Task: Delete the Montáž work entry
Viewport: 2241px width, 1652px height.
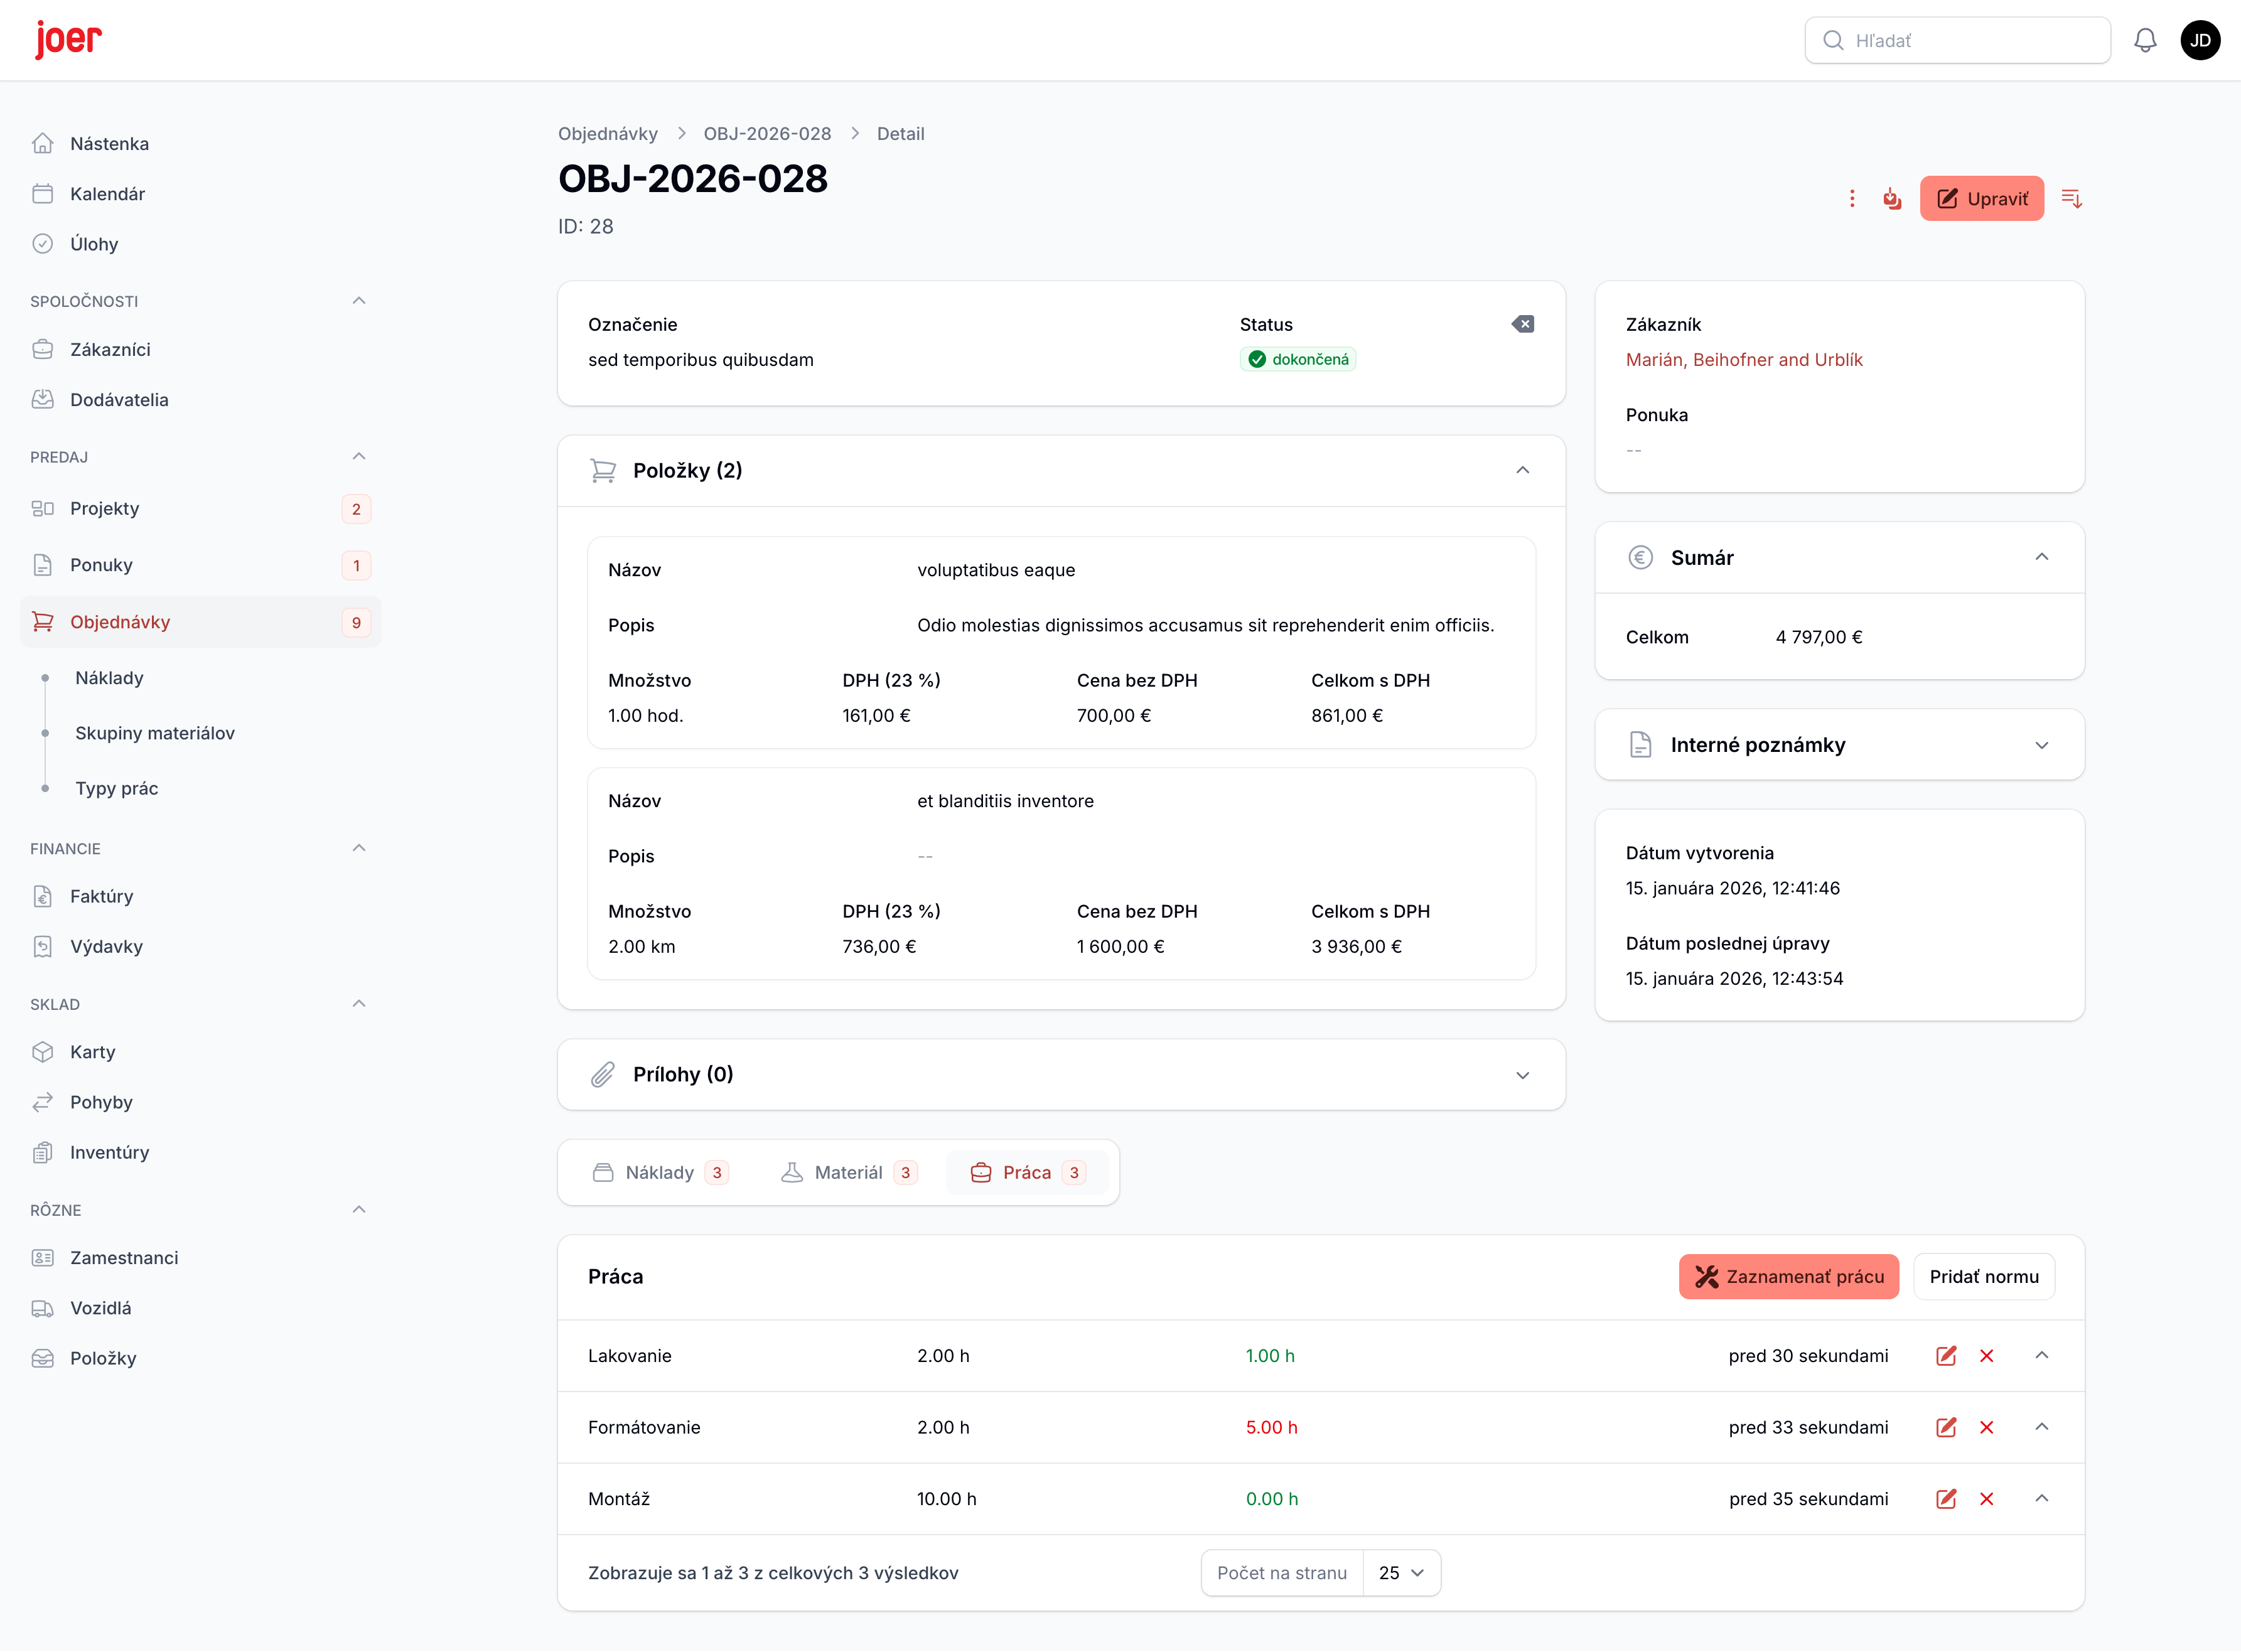Action: [x=1986, y=1499]
